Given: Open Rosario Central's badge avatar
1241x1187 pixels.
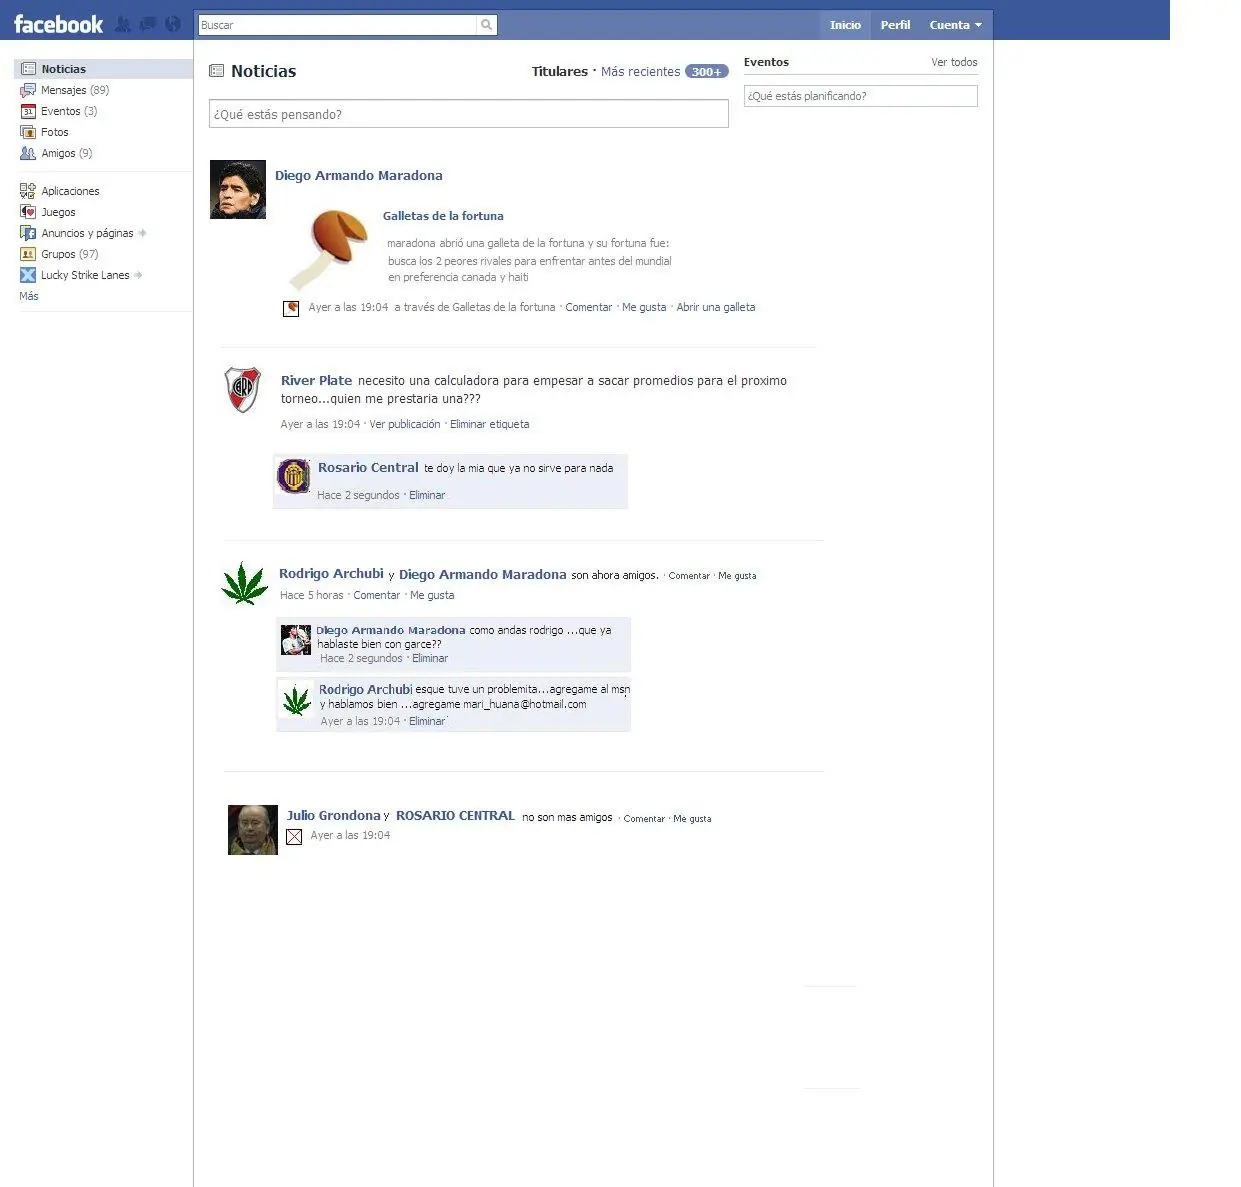Looking at the screenshot, I should 294,476.
